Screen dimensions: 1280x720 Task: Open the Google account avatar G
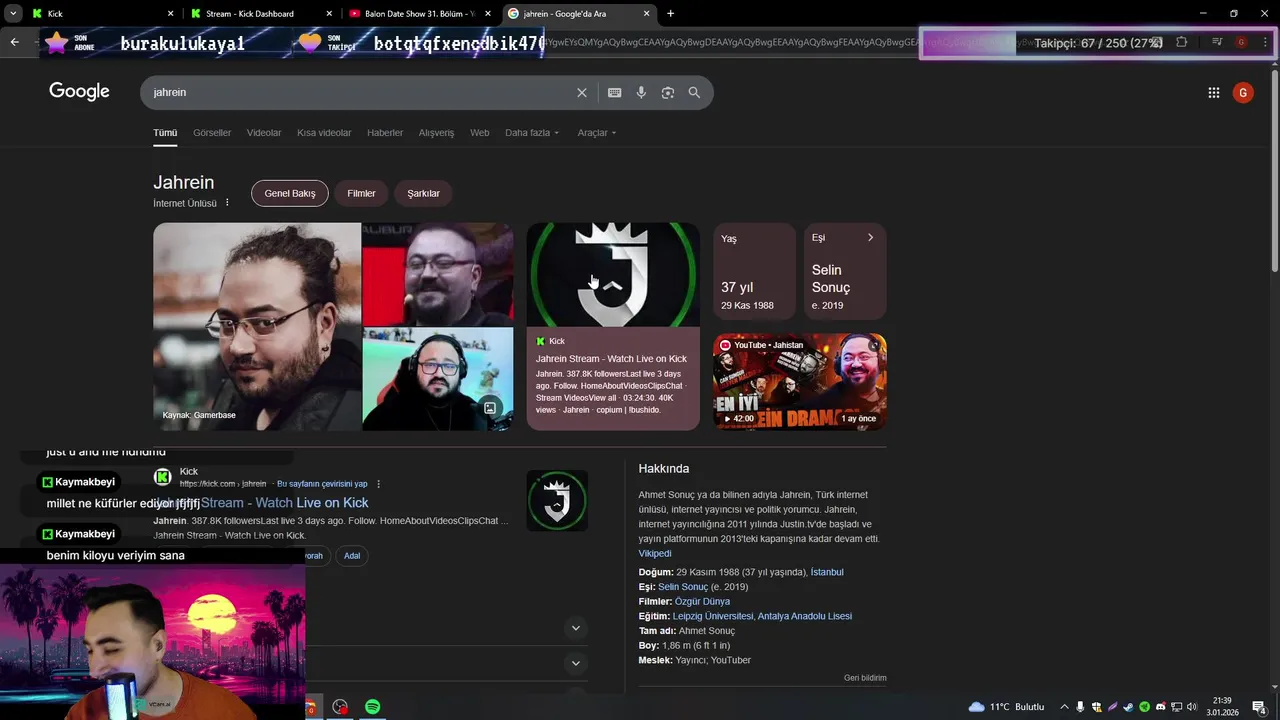1243,93
